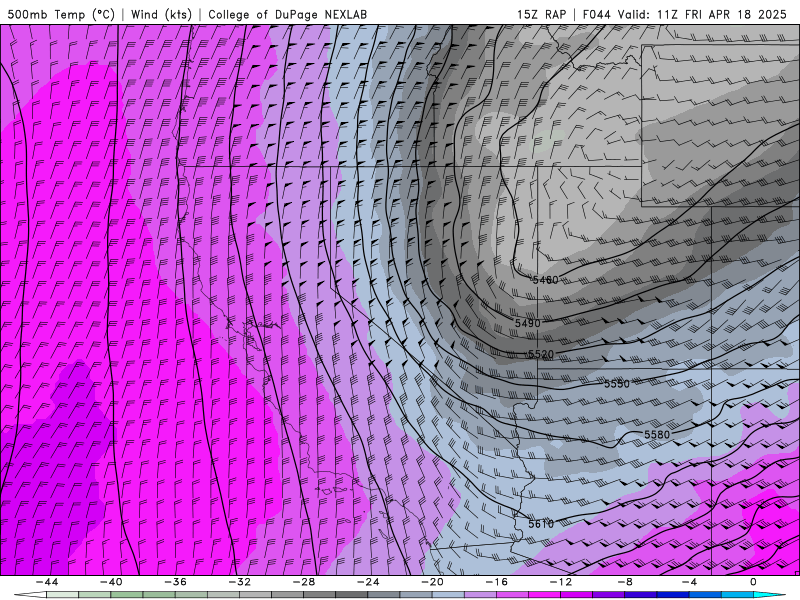Click 'College of DuPage NEXLAB' credit text
The image size is (800, 600).
click(287, 14)
